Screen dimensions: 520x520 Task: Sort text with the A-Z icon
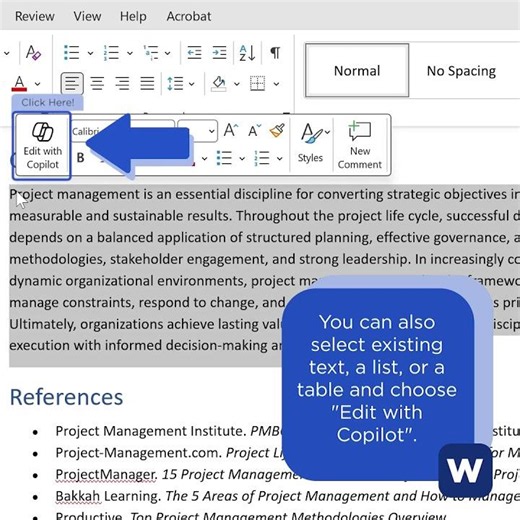(247, 53)
